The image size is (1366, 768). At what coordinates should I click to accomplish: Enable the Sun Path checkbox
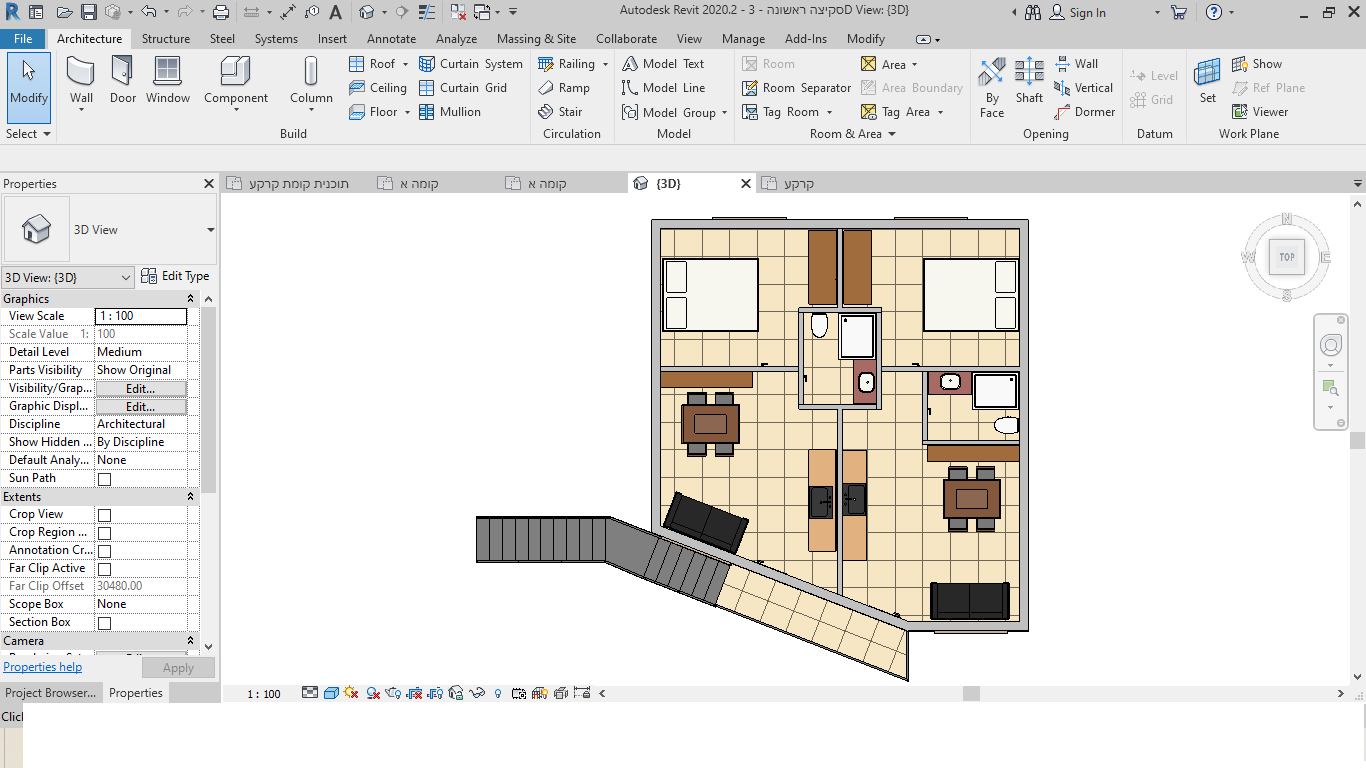[104, 479]
